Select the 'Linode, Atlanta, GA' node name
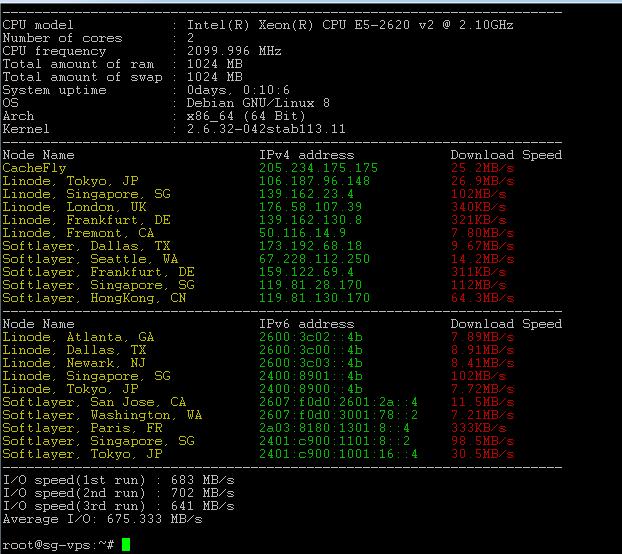This screenshot has width=622, height=554. (x=78, y=337)
